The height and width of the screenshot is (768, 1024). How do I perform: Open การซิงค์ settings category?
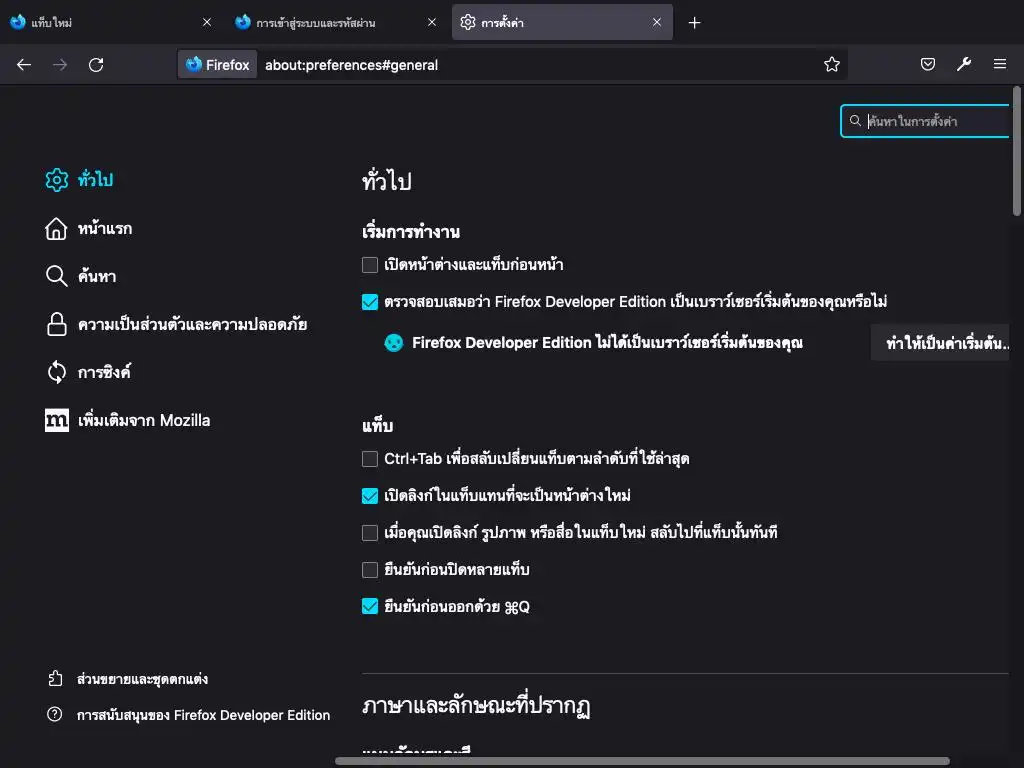pos(104,372)
